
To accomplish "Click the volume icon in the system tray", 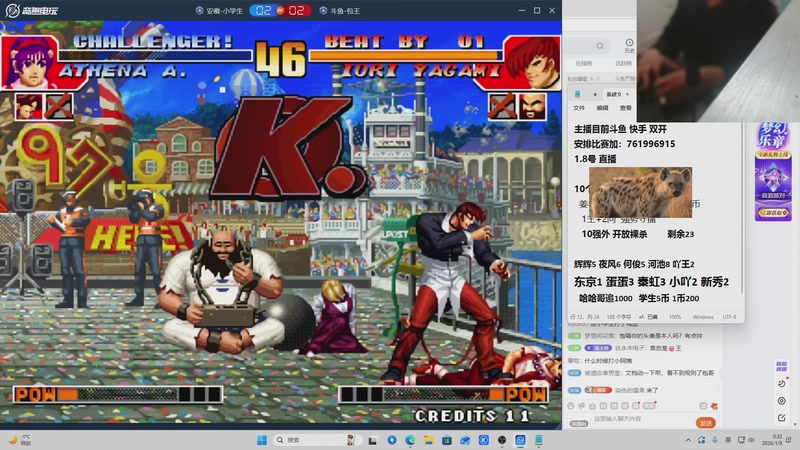I will coord(751,440).
